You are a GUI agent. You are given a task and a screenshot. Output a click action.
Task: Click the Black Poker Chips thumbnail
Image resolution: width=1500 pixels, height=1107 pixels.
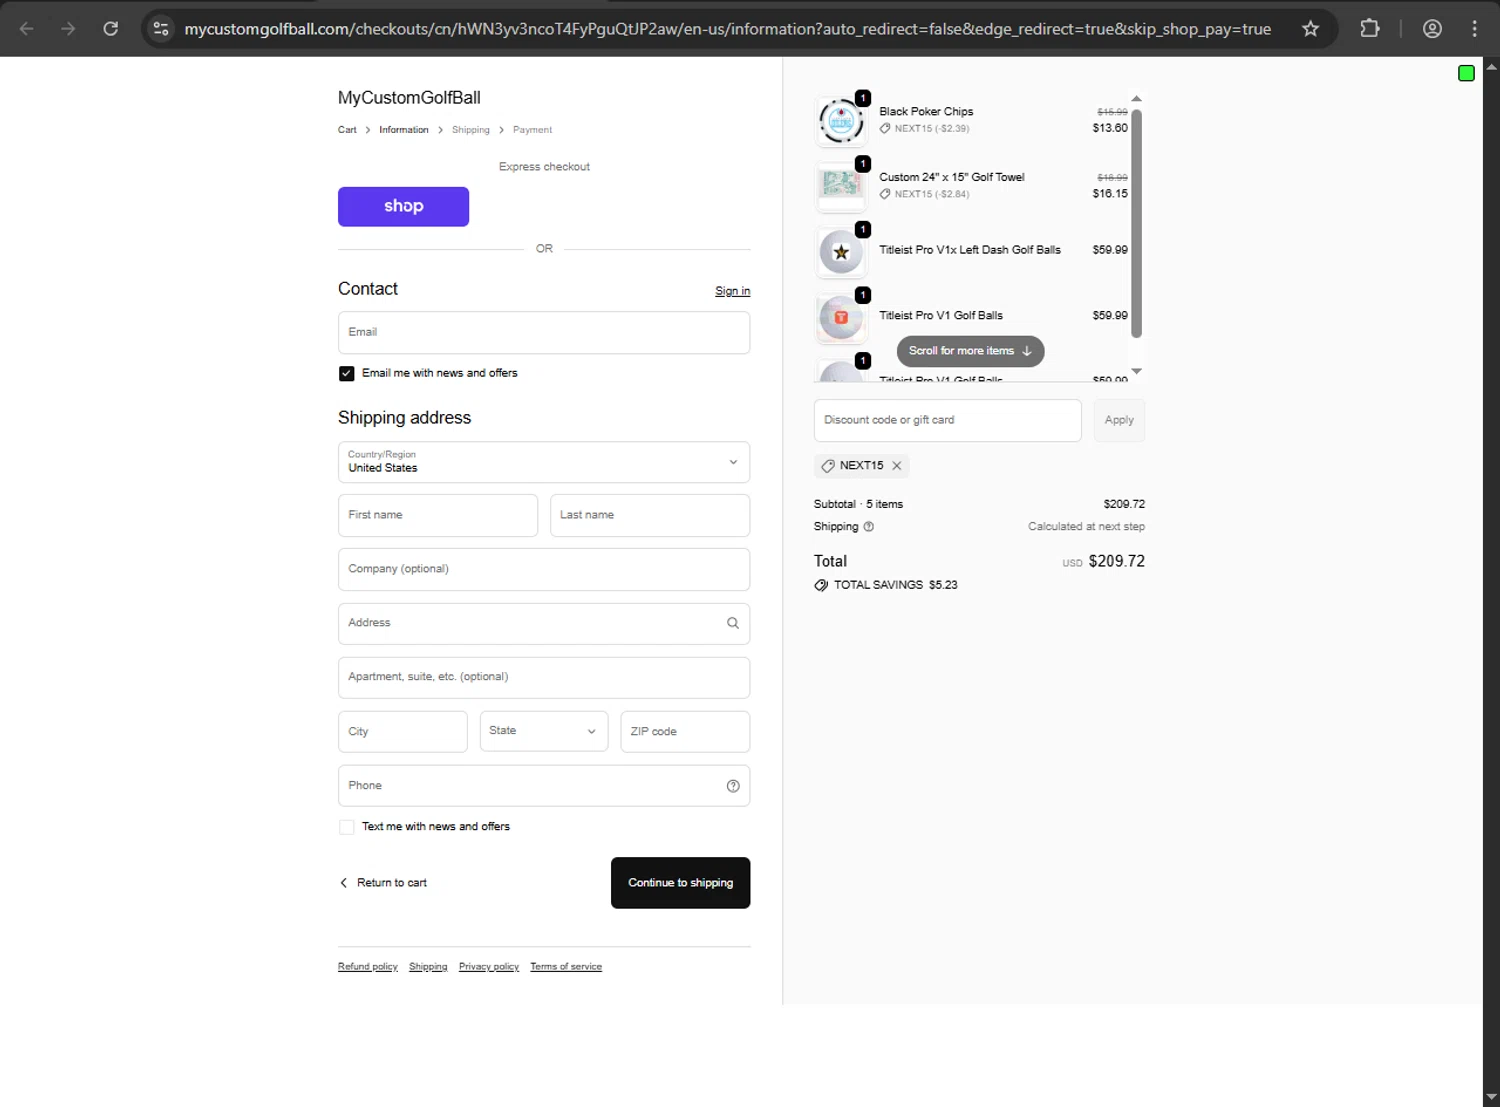(x=841, y=122)
